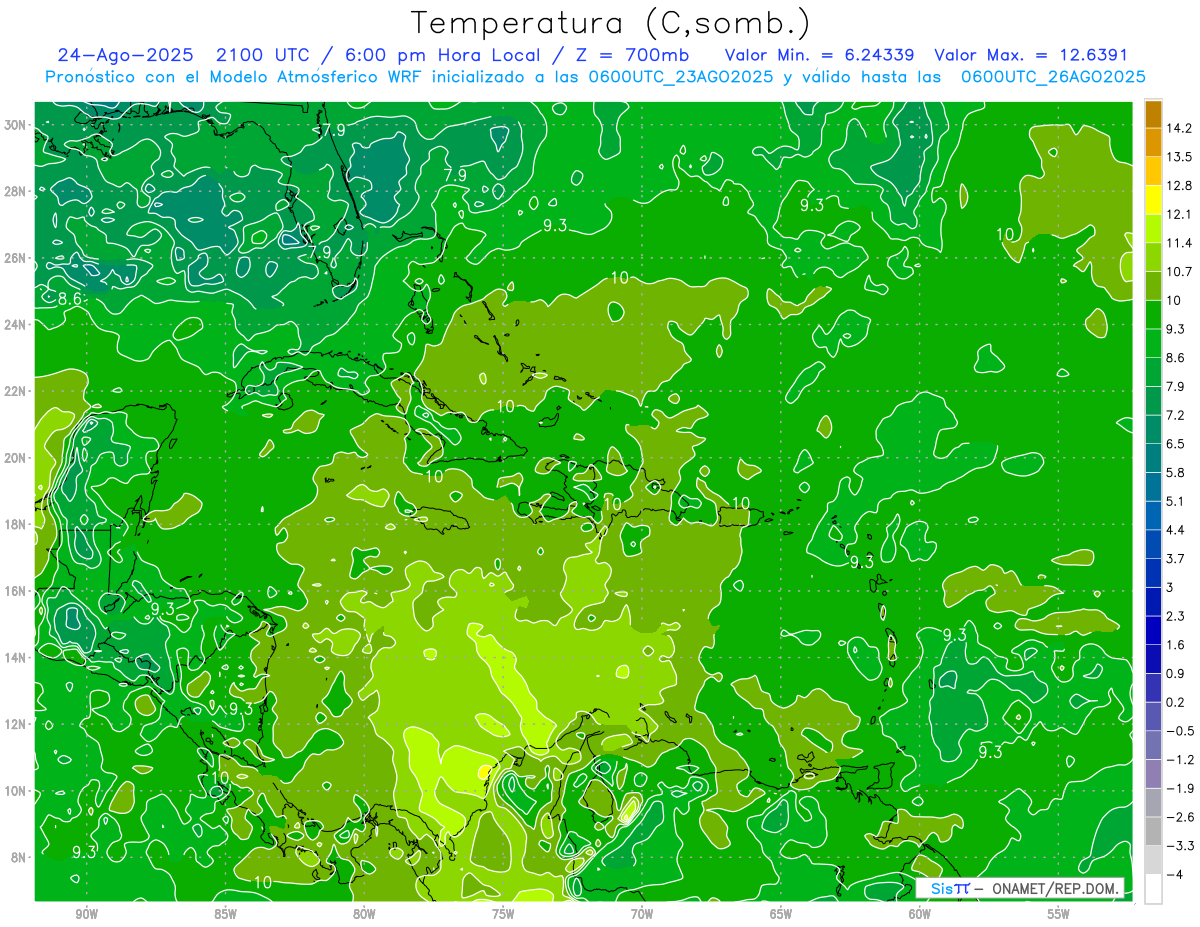Image resolution: width=1200 pixels, height=927 pixels.
Task: Pick the white swatch below -4
Action: 1153,888
